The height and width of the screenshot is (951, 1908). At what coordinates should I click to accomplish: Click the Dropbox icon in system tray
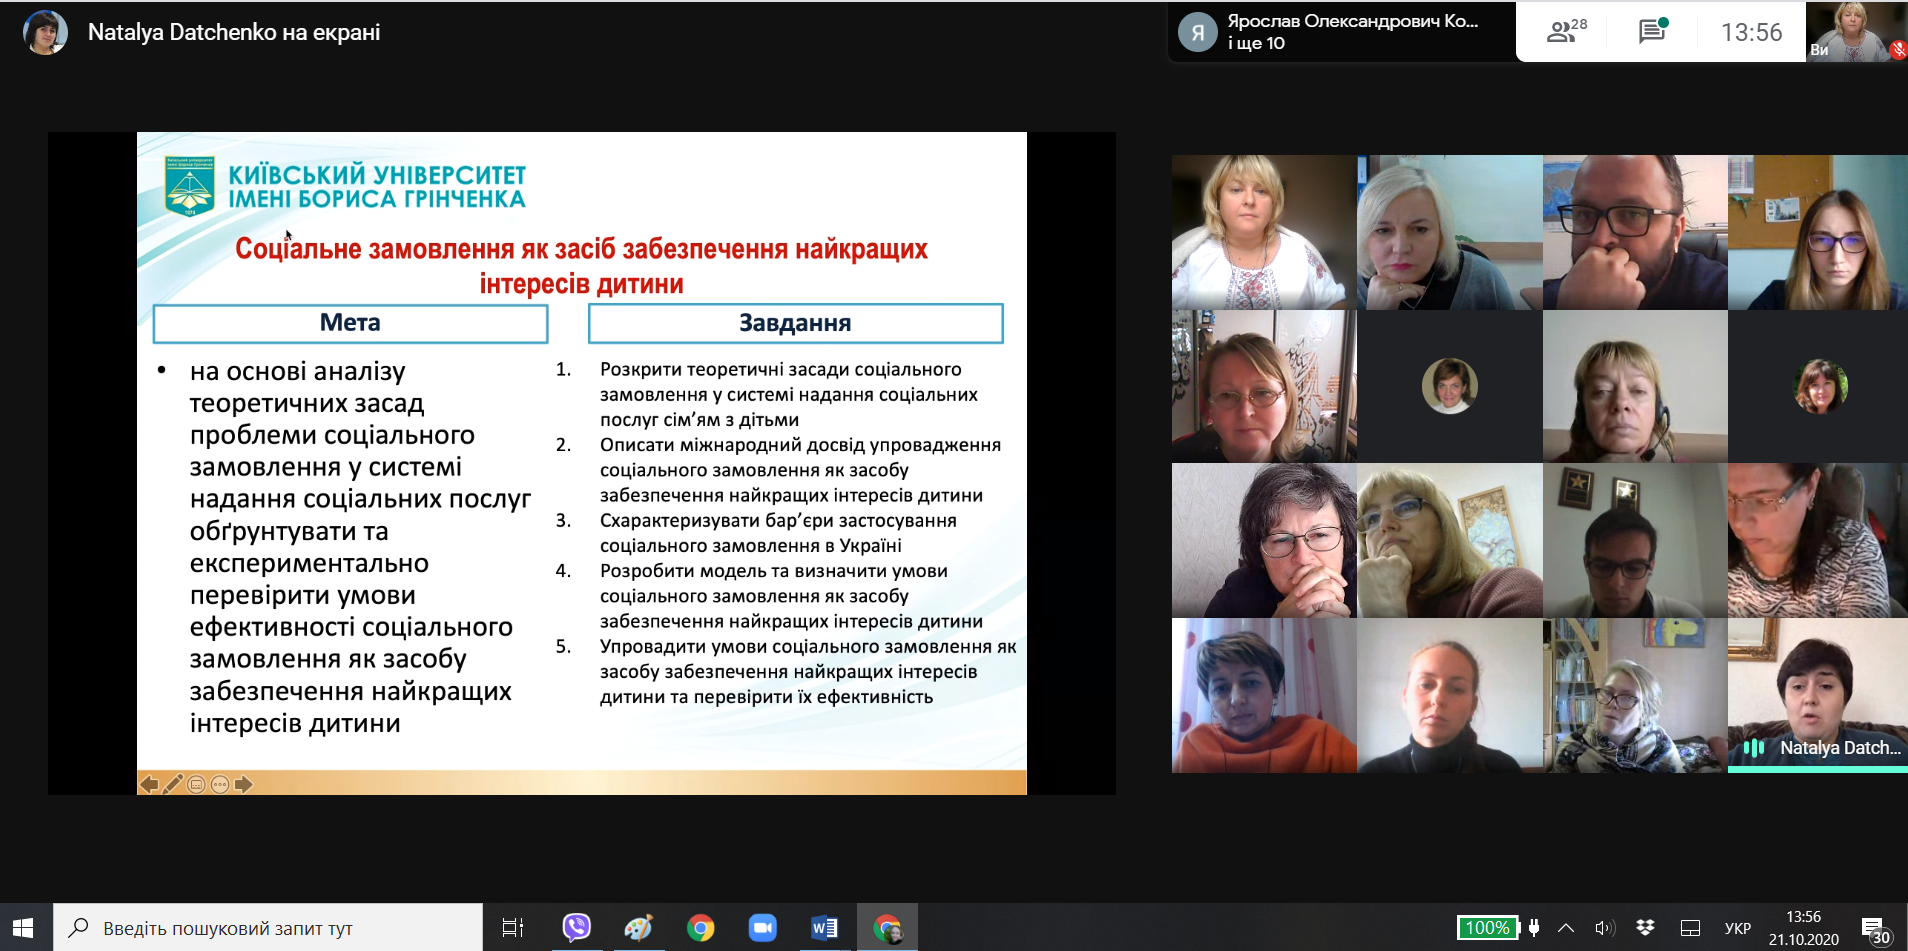click(1645, 928)
